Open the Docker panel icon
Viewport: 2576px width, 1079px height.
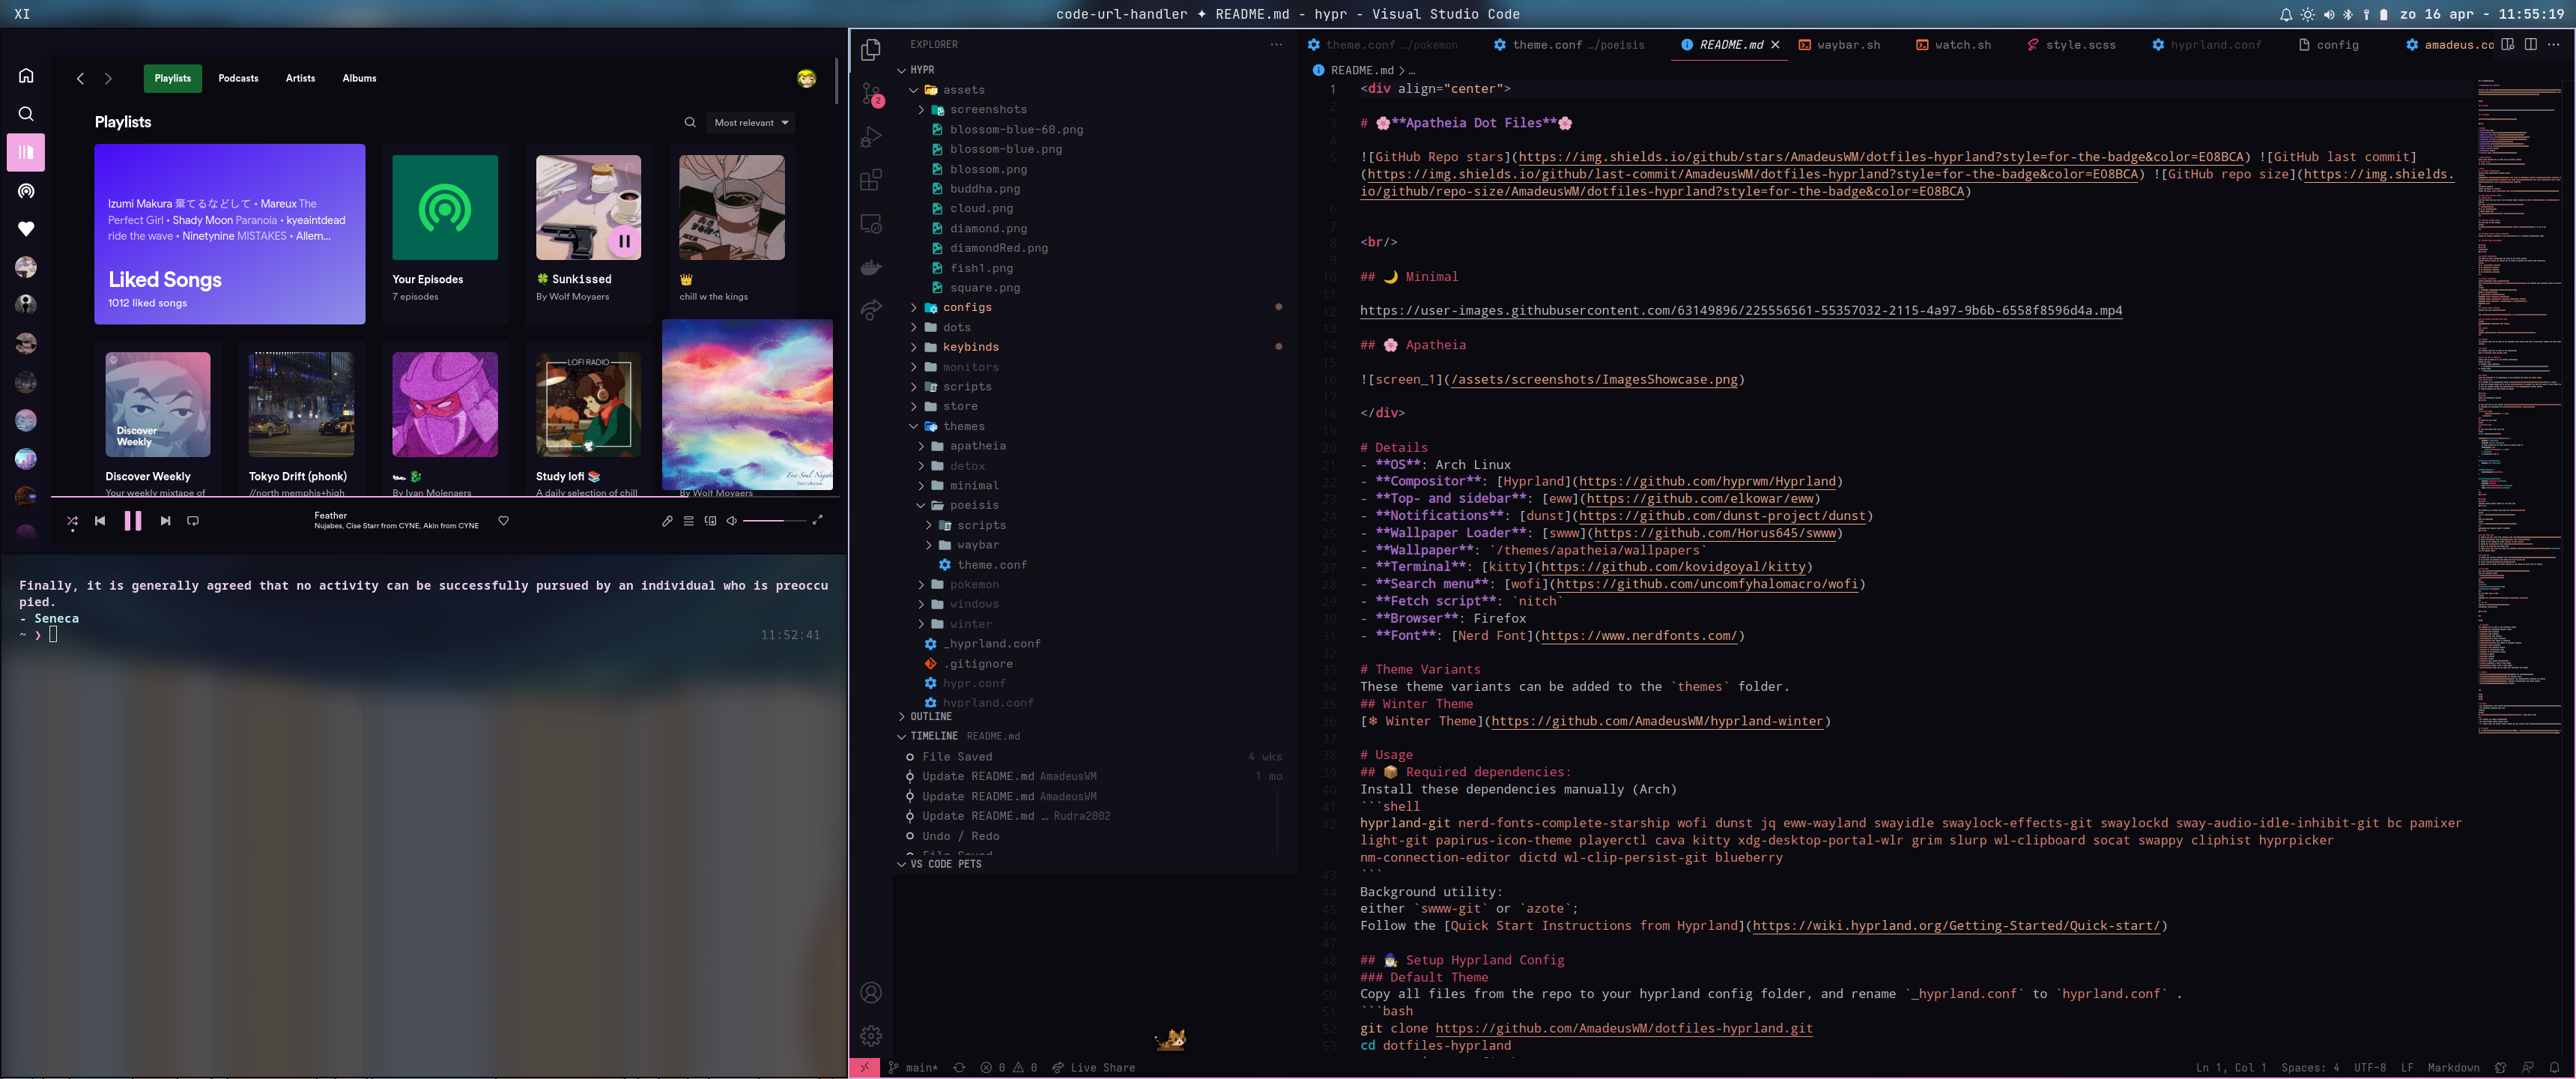click(871, 267)
